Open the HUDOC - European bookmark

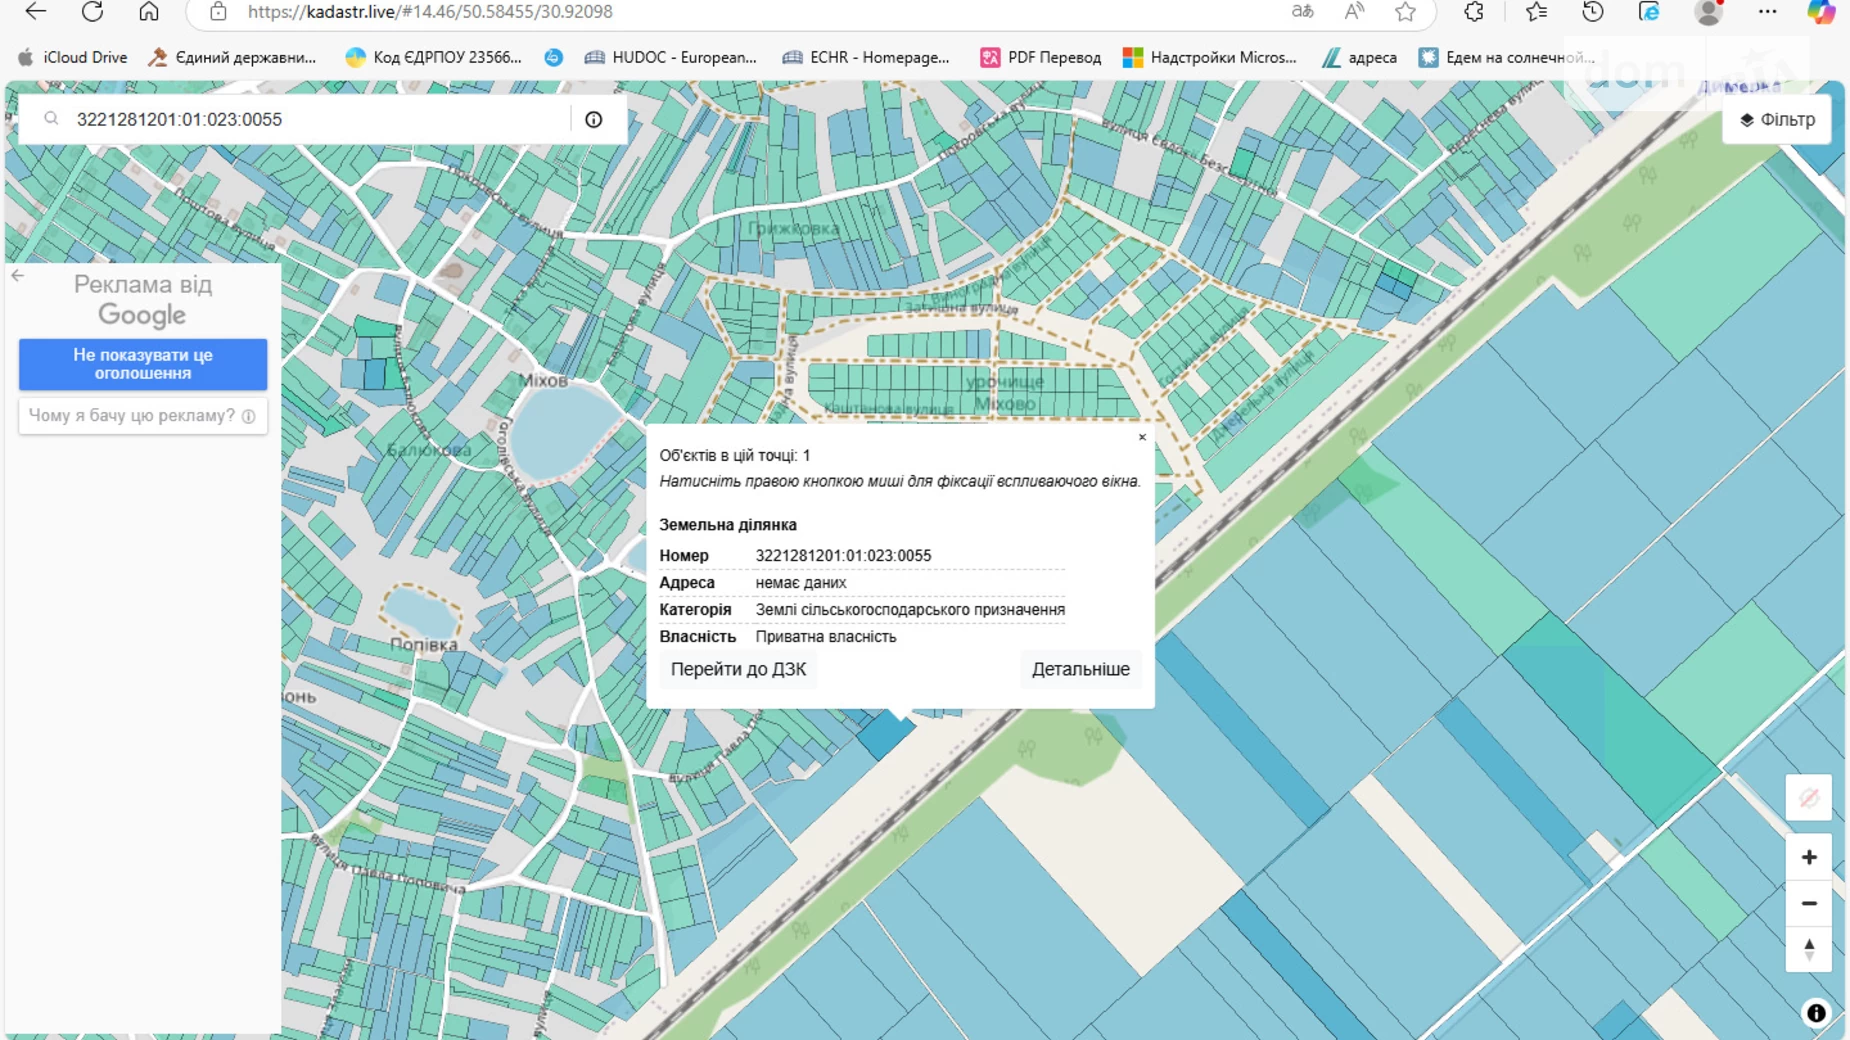pos(670,57)
